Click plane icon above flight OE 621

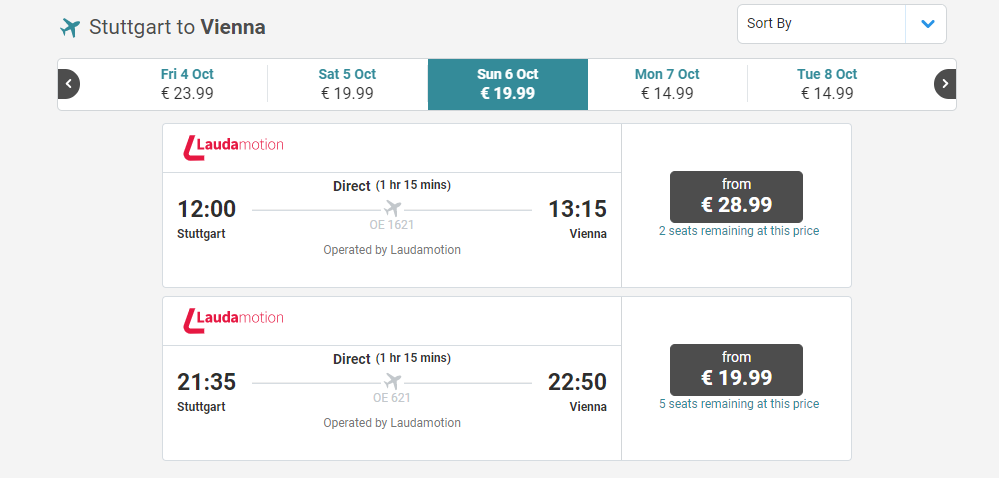392,382
